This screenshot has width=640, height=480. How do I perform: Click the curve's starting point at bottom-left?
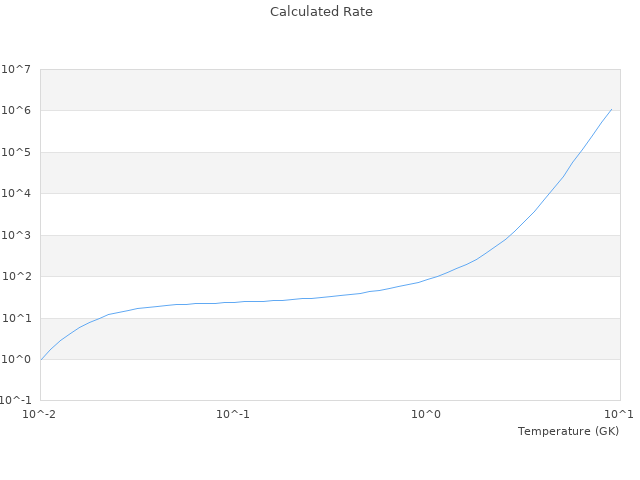(x=41, y=359)
